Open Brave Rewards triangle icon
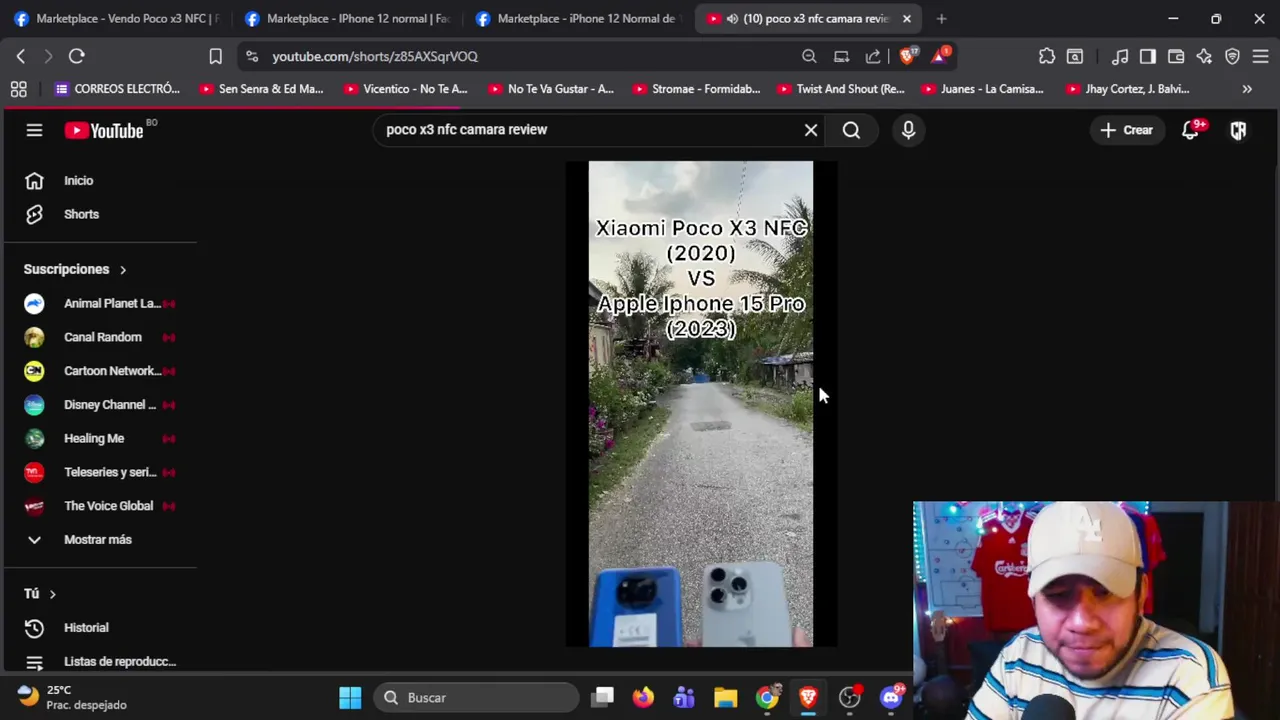This screenshot has height=720, width=1280. pyautogui.click(x=940, y=57)
